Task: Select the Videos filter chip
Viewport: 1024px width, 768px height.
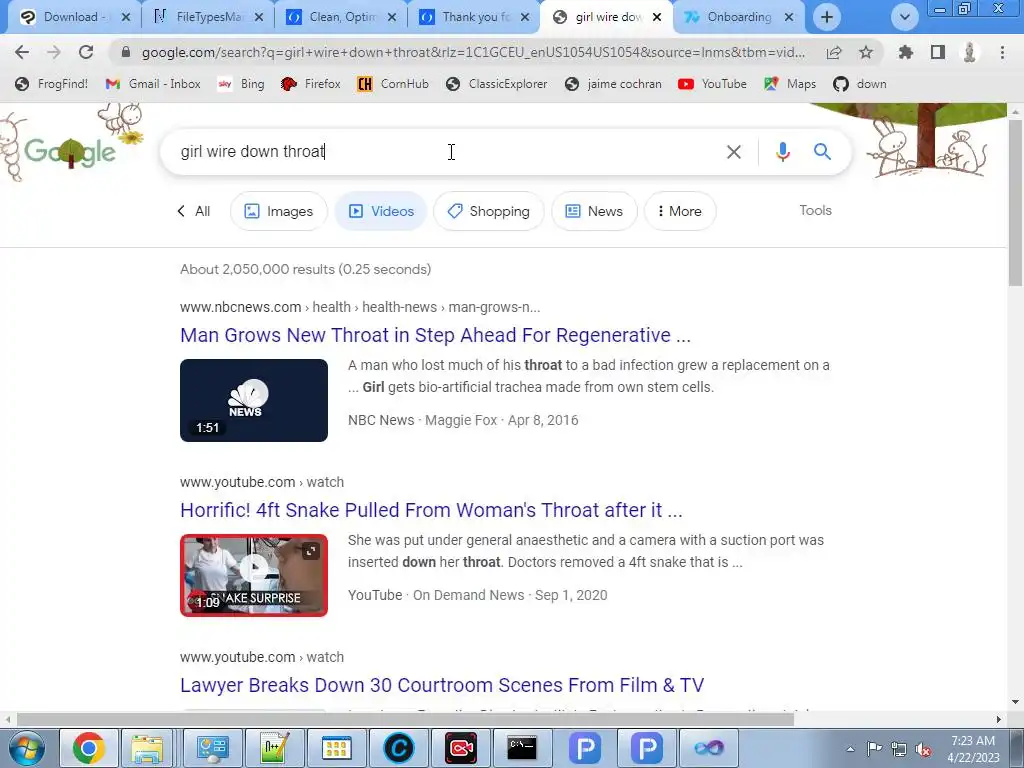Action: coord(381,211)
